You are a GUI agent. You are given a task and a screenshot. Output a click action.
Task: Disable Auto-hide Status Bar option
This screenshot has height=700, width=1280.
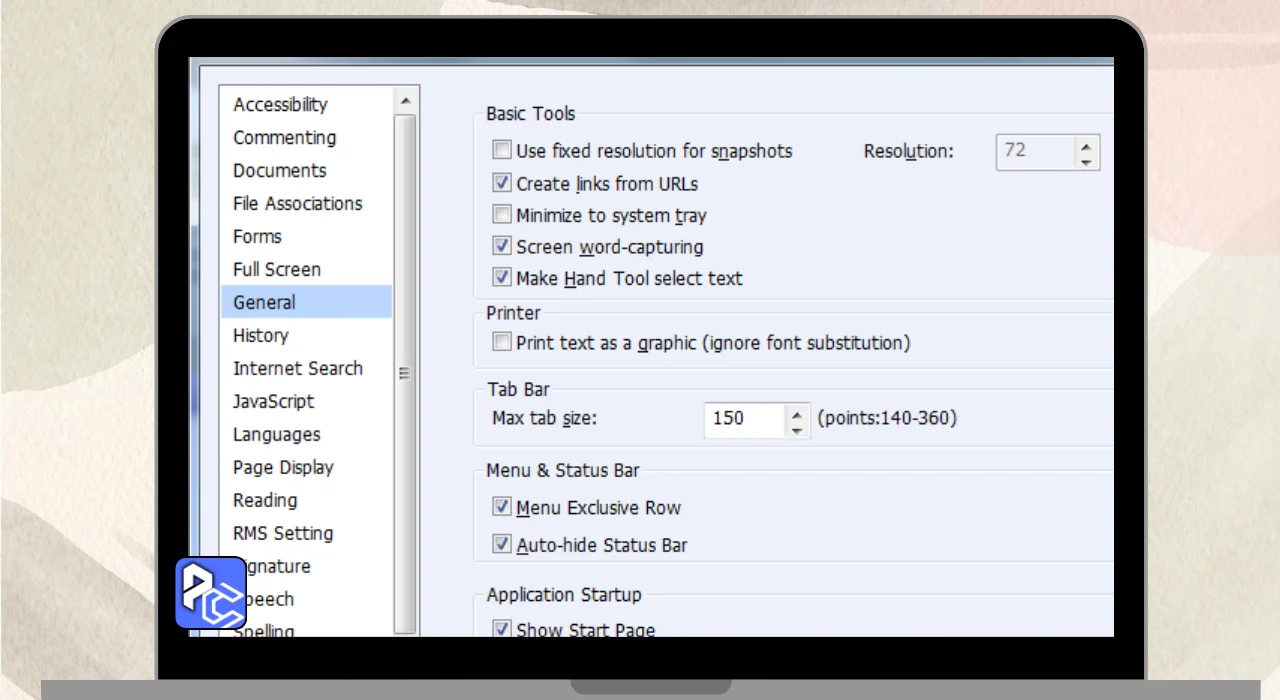502,545
